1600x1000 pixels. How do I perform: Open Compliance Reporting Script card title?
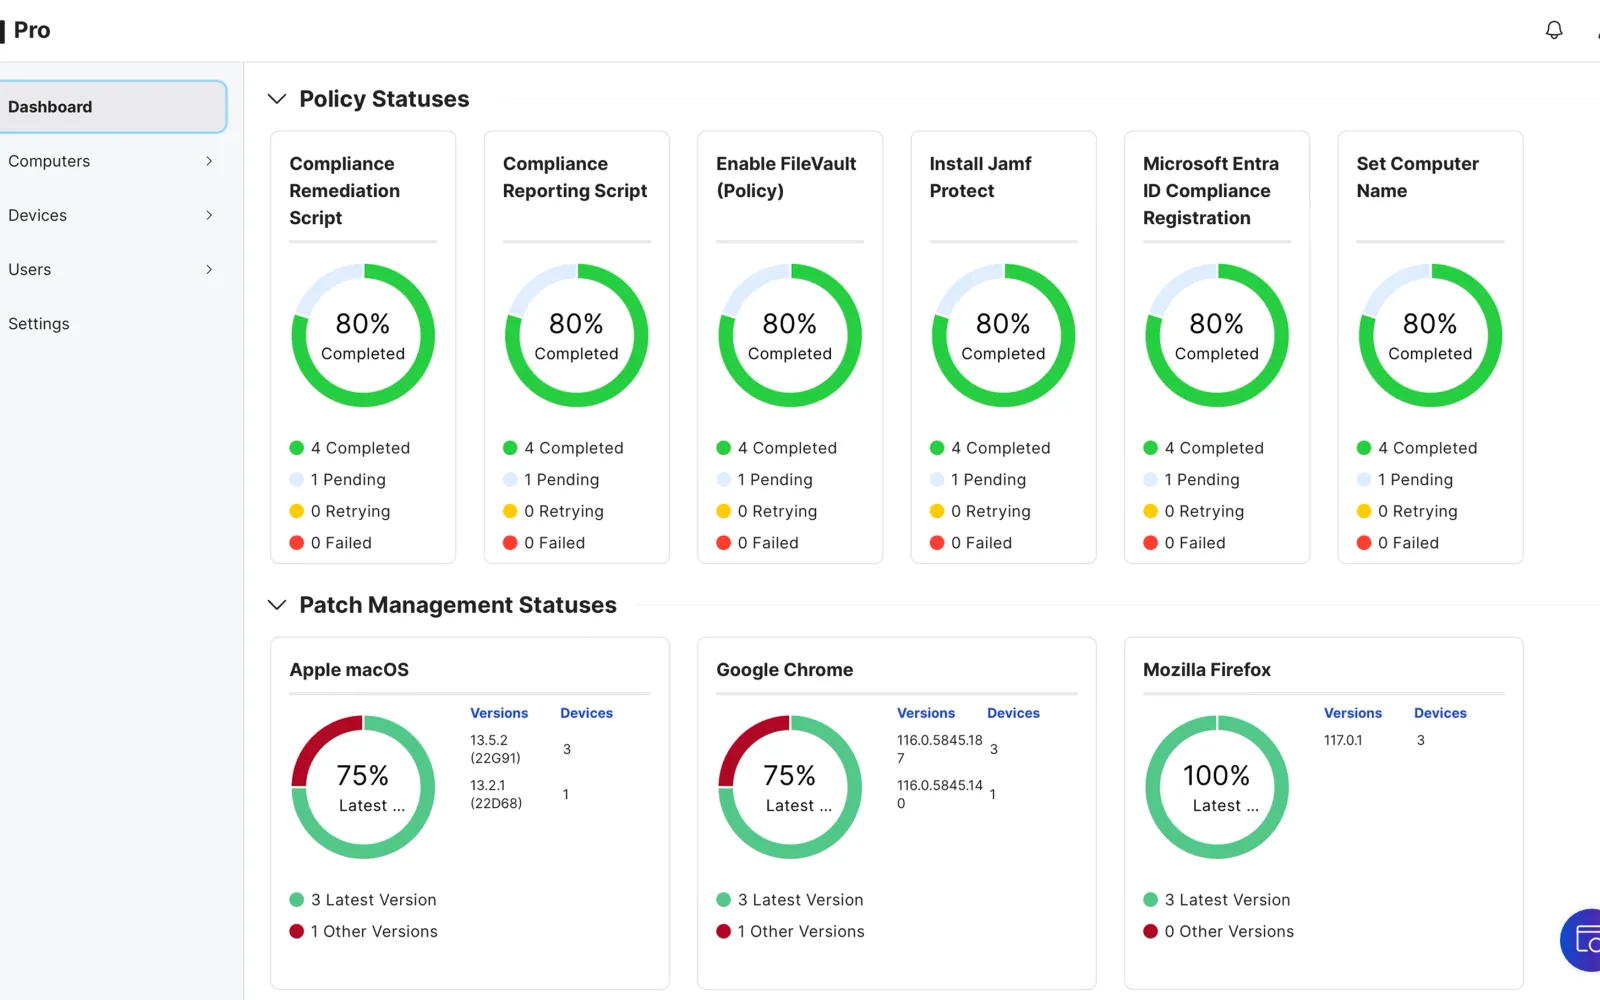tap(575, 177)
